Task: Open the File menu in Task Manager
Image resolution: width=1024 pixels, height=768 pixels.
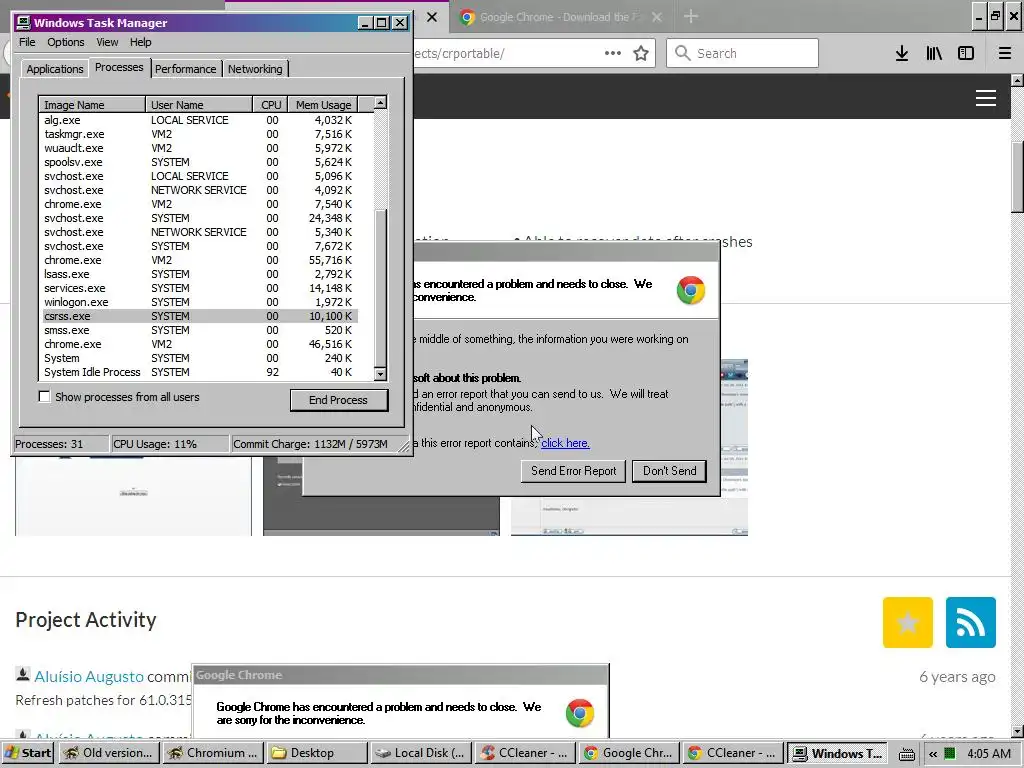Action: (27, 42)
